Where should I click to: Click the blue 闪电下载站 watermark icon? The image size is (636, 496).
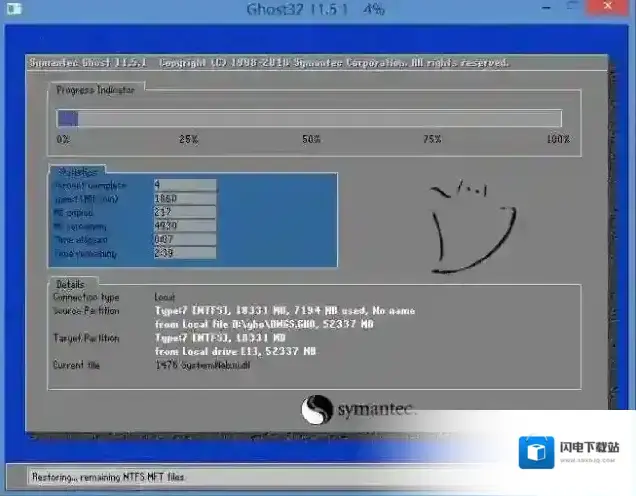[535, 453]
